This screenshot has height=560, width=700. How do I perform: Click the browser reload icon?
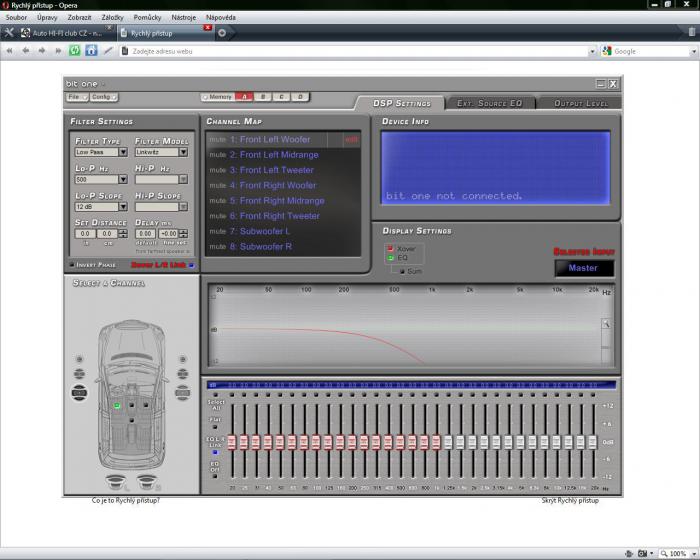pos(75,50)
